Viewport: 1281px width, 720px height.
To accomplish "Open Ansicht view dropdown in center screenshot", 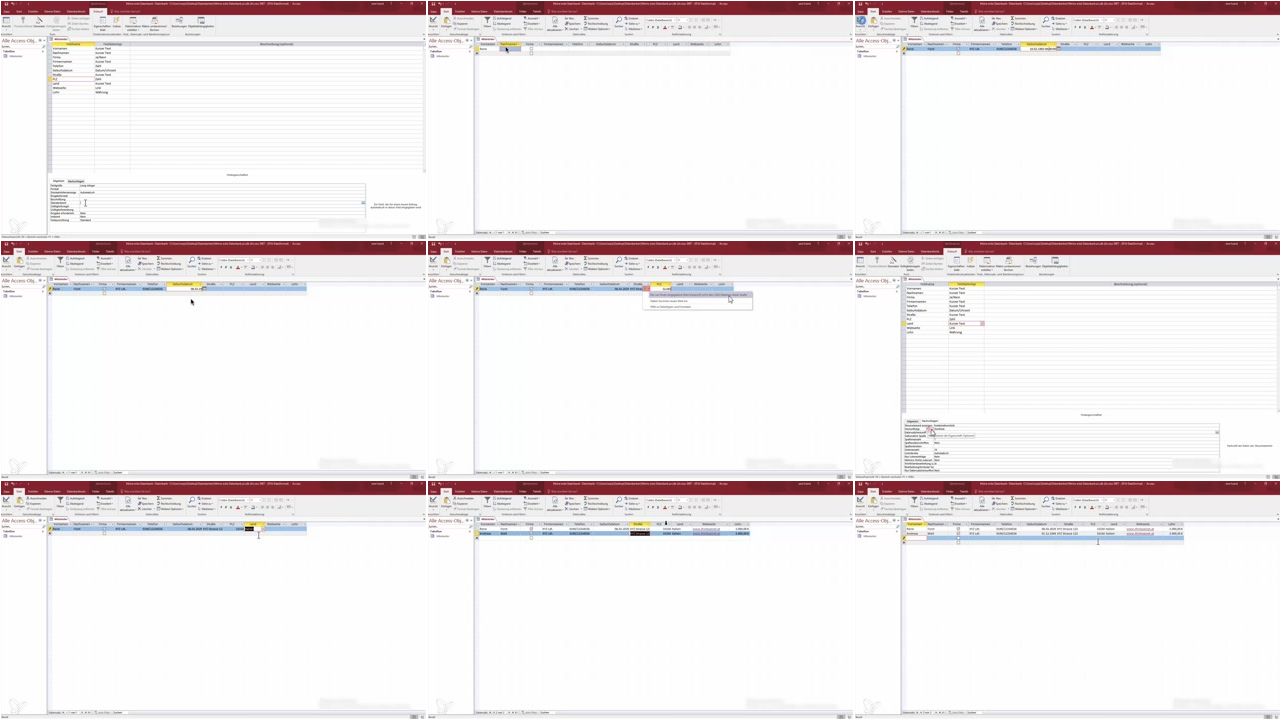I will (x=434, y=264).
